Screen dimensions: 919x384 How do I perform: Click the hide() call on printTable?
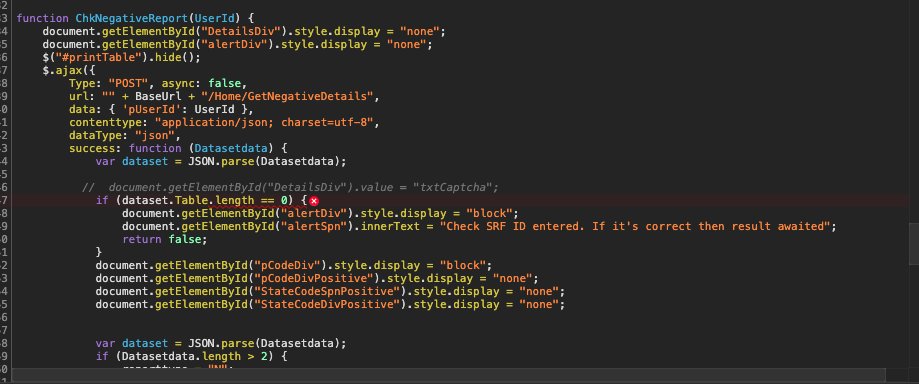174,57
